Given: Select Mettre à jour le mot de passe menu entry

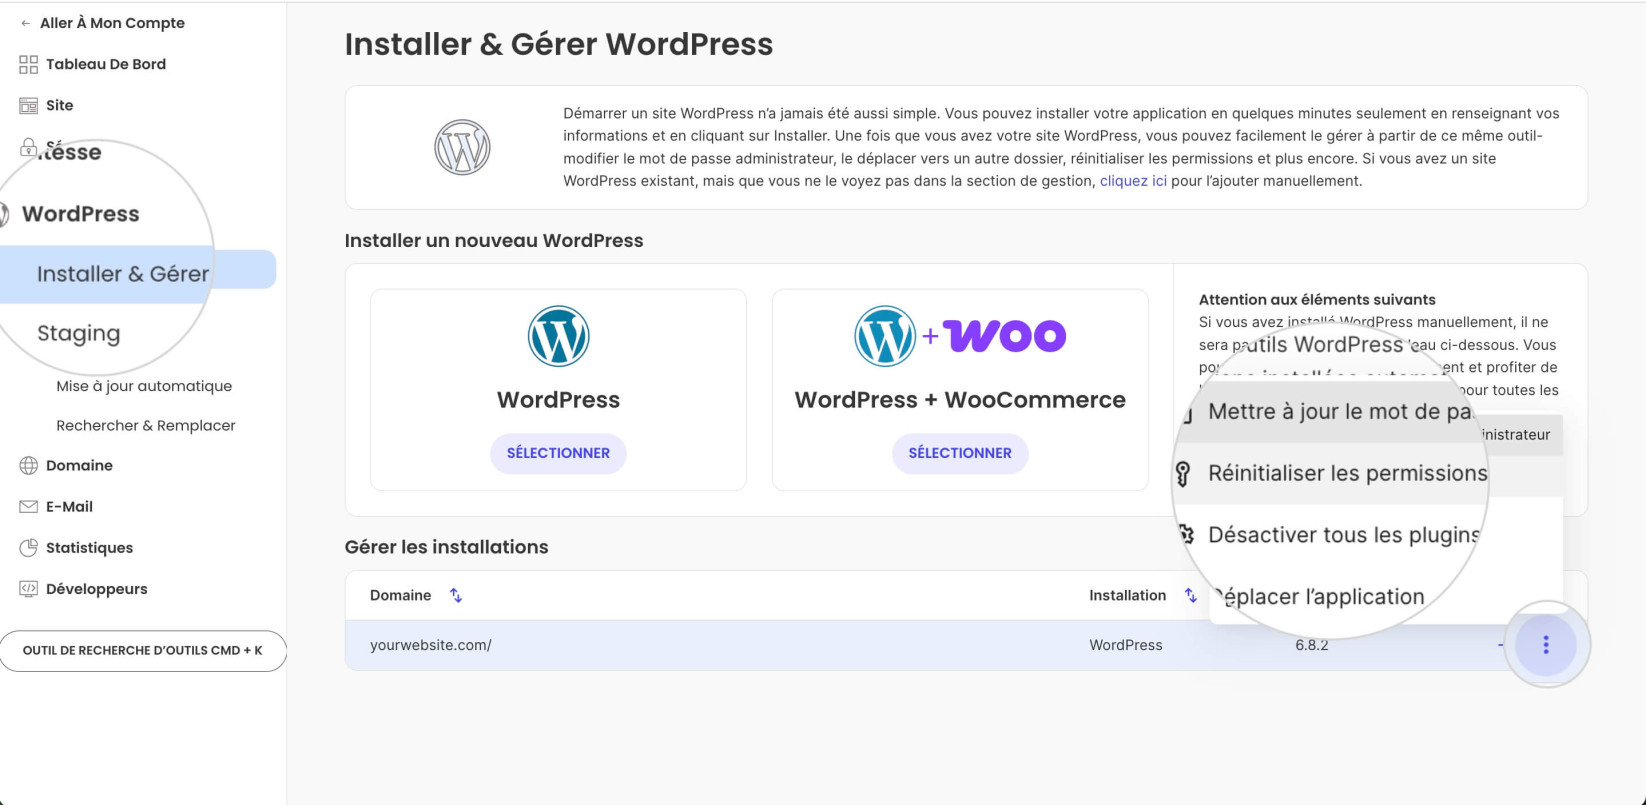Looking at the screenshot, I should (1340, 412).
